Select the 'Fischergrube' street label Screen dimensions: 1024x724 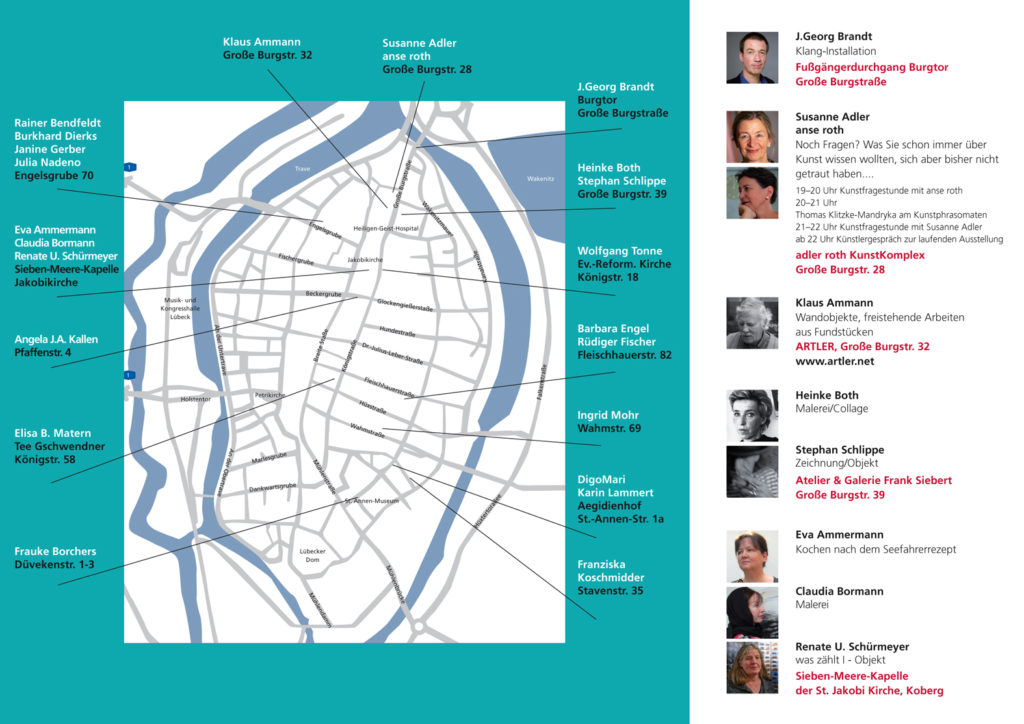pyautogui.click(x=296, y=259)
